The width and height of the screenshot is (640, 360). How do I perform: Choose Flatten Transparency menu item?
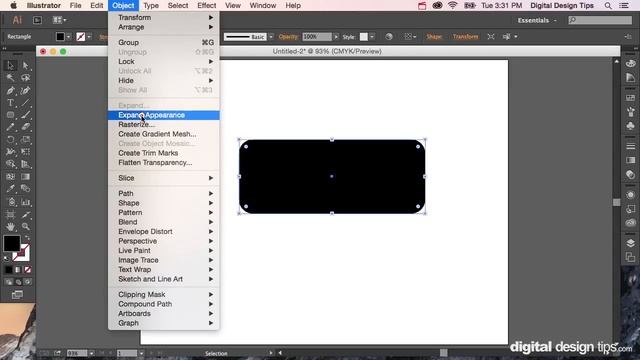[x=164, y=162]
